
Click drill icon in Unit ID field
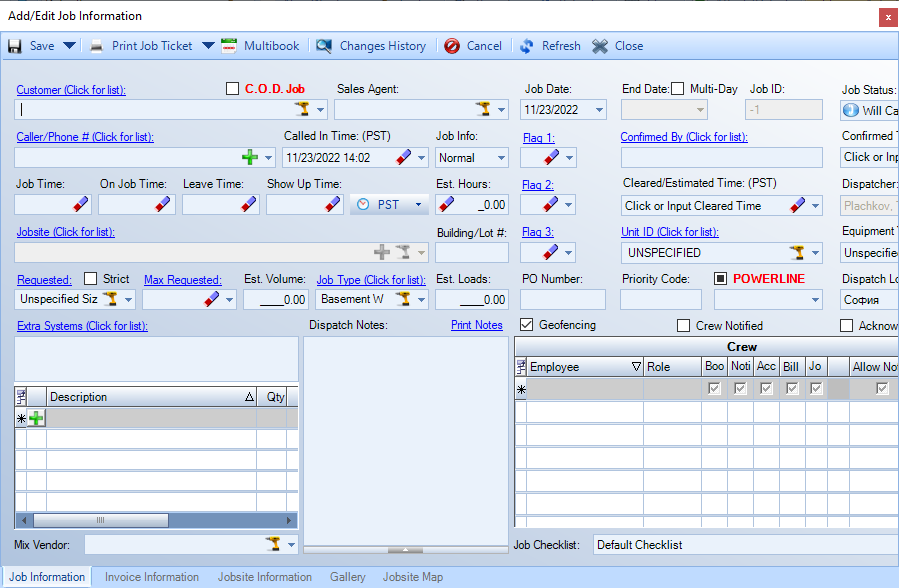click(x=797, y=252)
